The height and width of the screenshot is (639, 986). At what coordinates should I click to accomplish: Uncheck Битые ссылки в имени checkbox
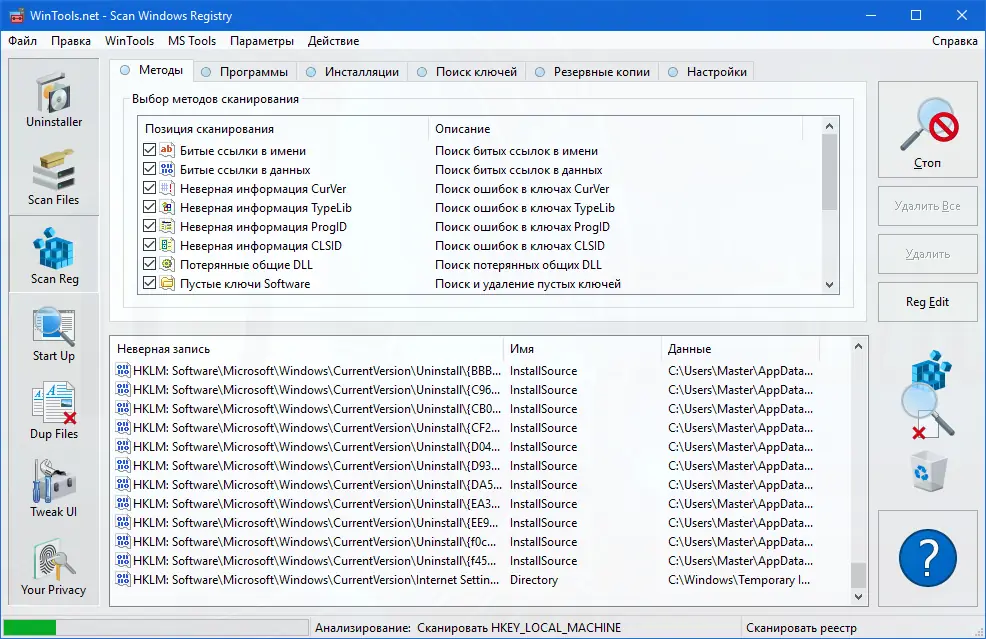(x=149, y=150)
